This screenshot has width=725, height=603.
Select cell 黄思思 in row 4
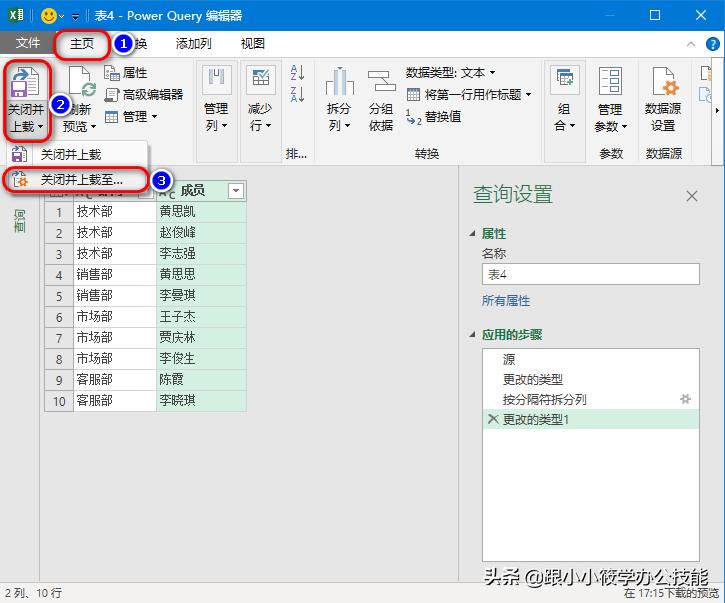click(202, 275)
